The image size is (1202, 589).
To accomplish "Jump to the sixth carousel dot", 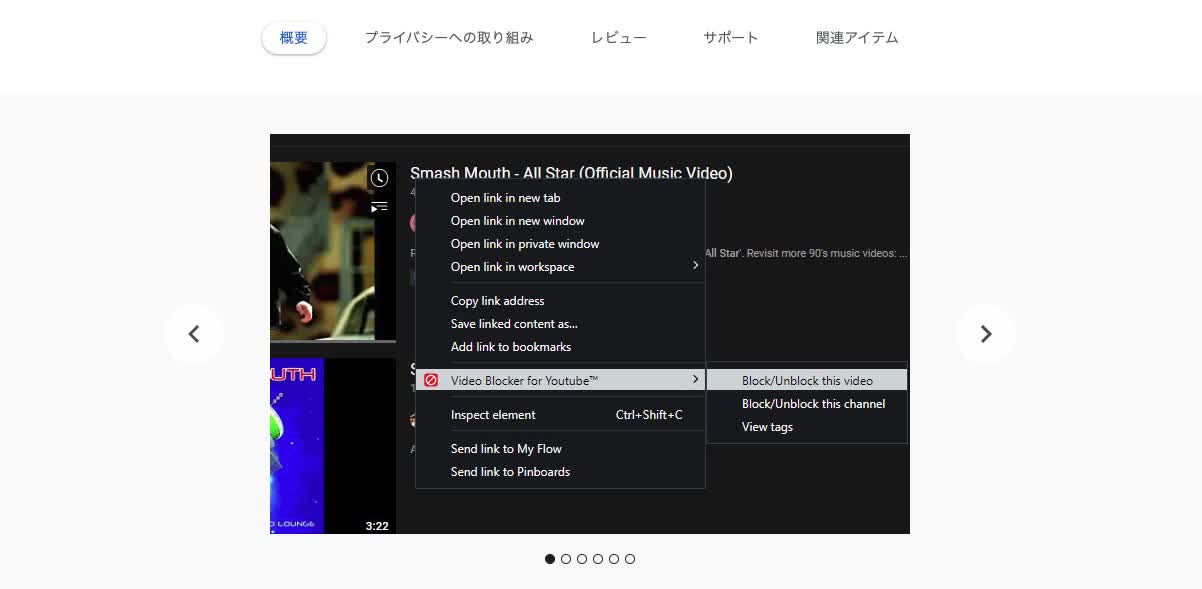I will click(630, 559).
